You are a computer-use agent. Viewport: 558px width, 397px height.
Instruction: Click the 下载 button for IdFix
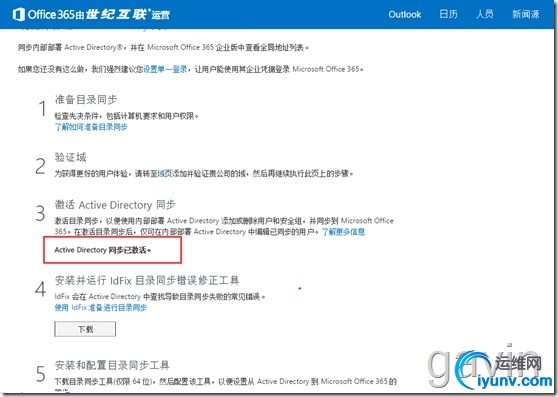coord(85,329)
